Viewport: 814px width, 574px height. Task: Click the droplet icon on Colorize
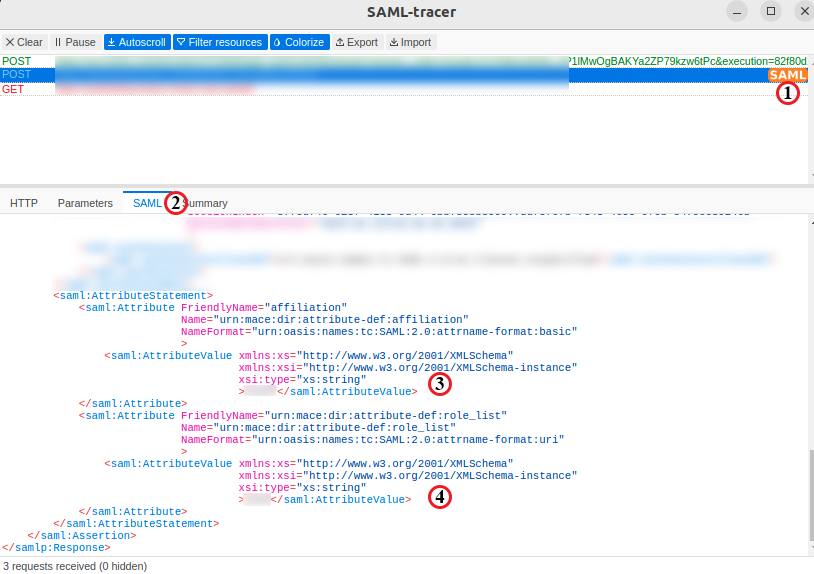276,42
